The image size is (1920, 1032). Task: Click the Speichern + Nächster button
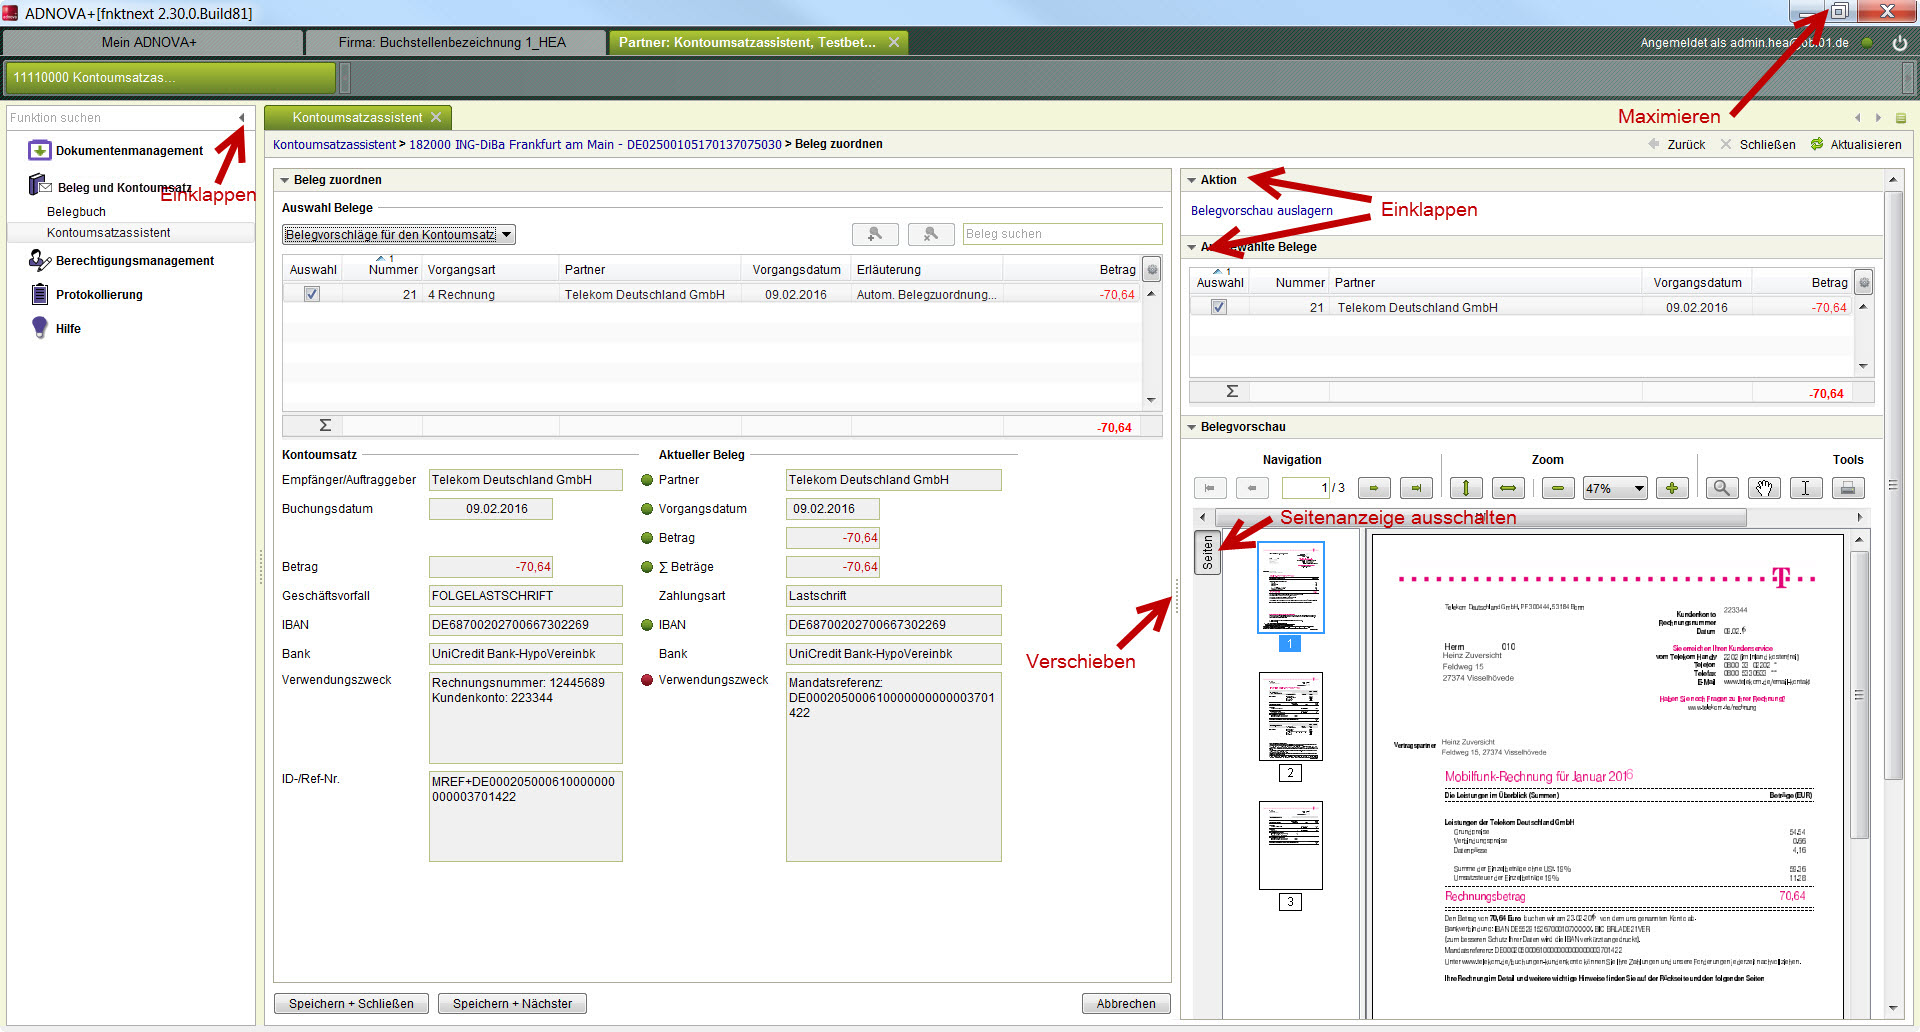click(x=512, y=1003)
